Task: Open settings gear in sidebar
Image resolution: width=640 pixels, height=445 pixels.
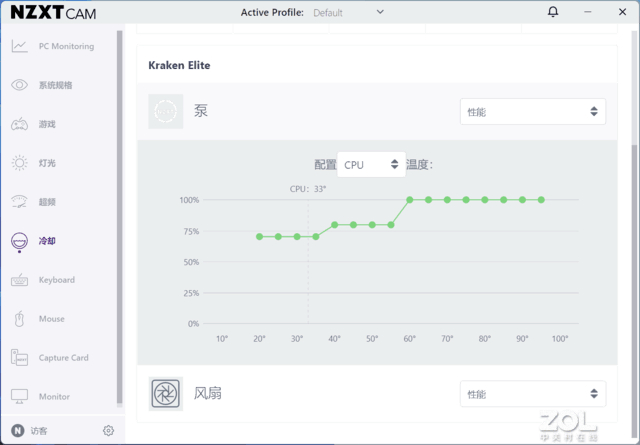Action: tap(108, 431)
